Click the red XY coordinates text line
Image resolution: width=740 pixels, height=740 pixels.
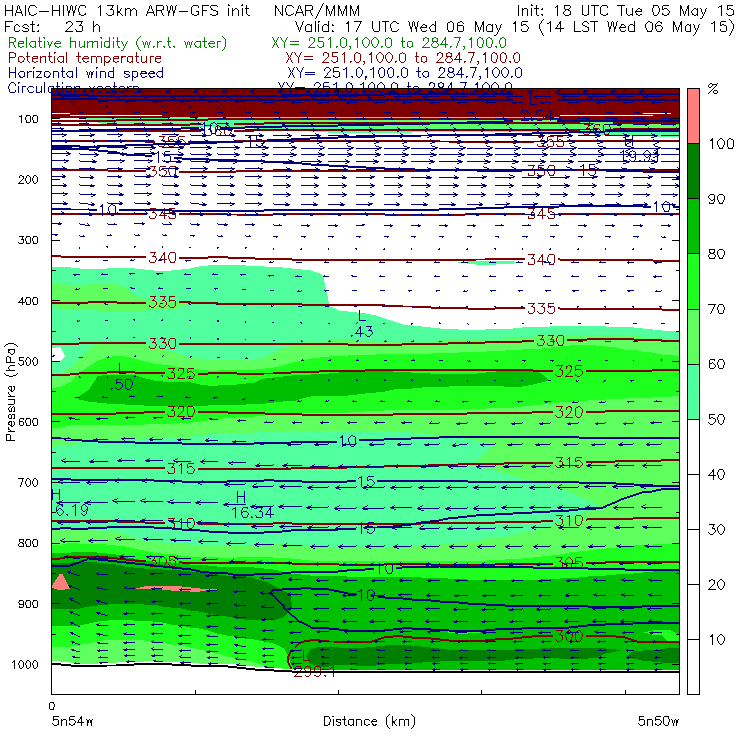click(x=403, y=58)
